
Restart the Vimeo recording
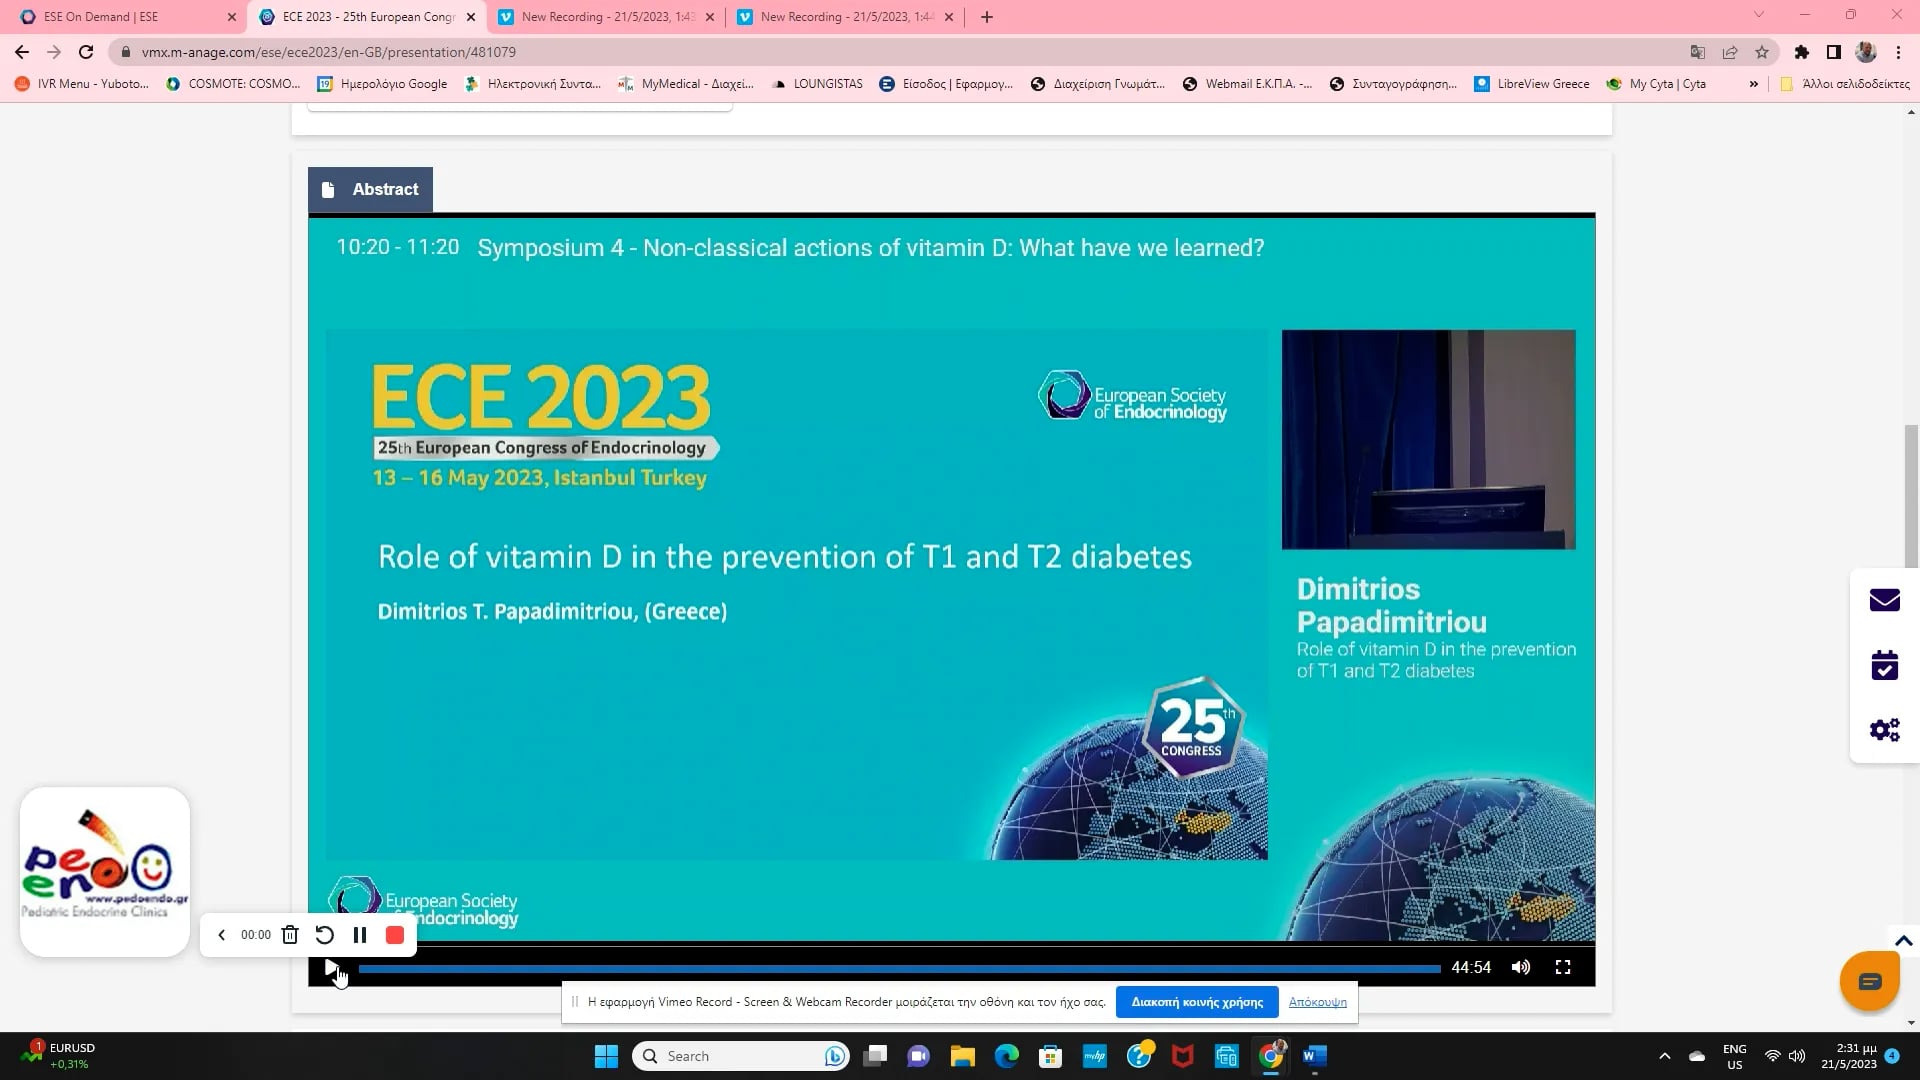pos(325,935)
